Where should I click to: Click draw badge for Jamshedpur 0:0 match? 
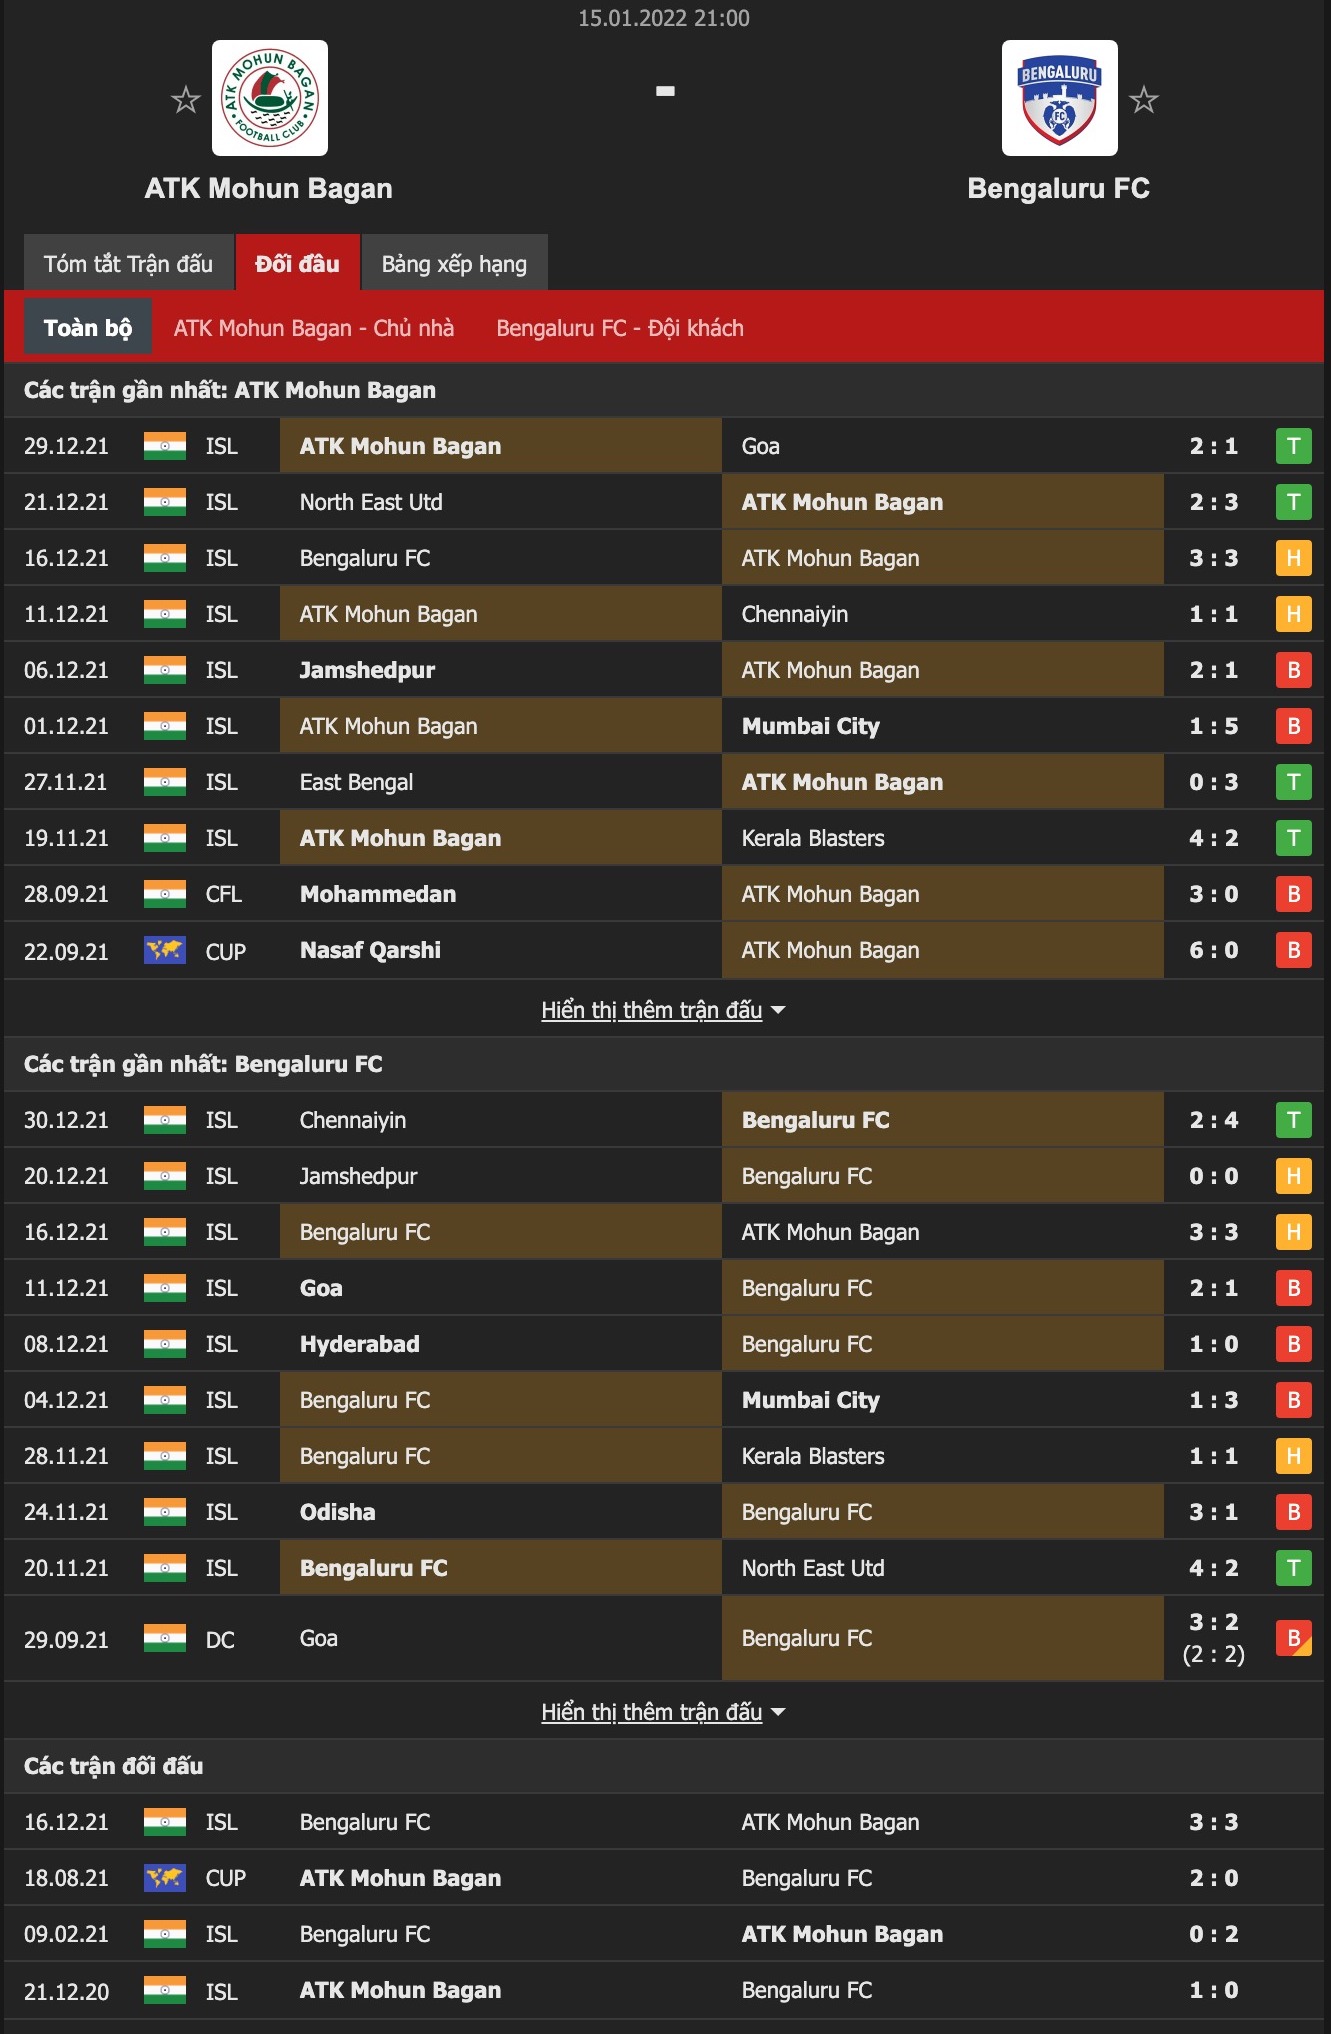1293,1176
